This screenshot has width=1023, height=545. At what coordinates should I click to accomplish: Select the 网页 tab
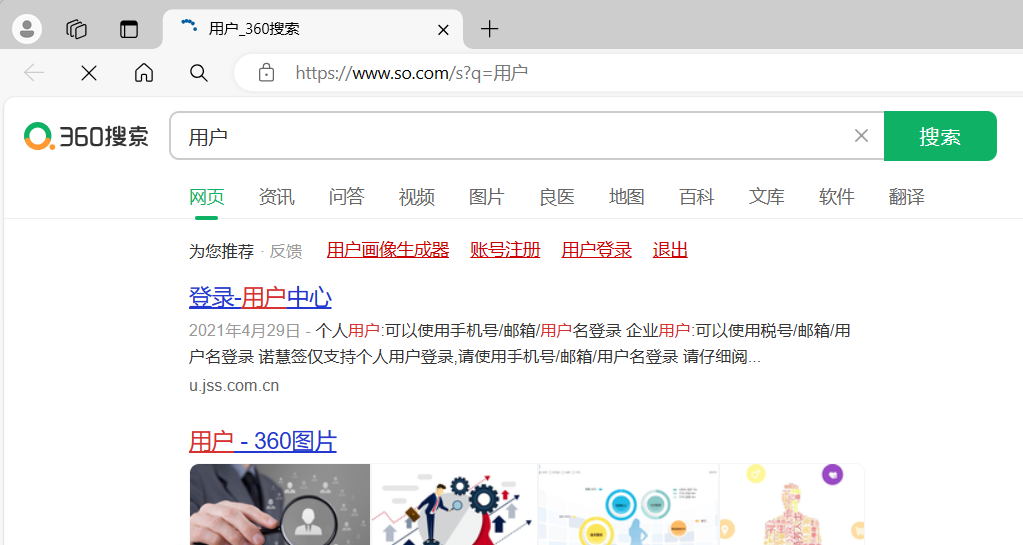(x=206, y=196)
